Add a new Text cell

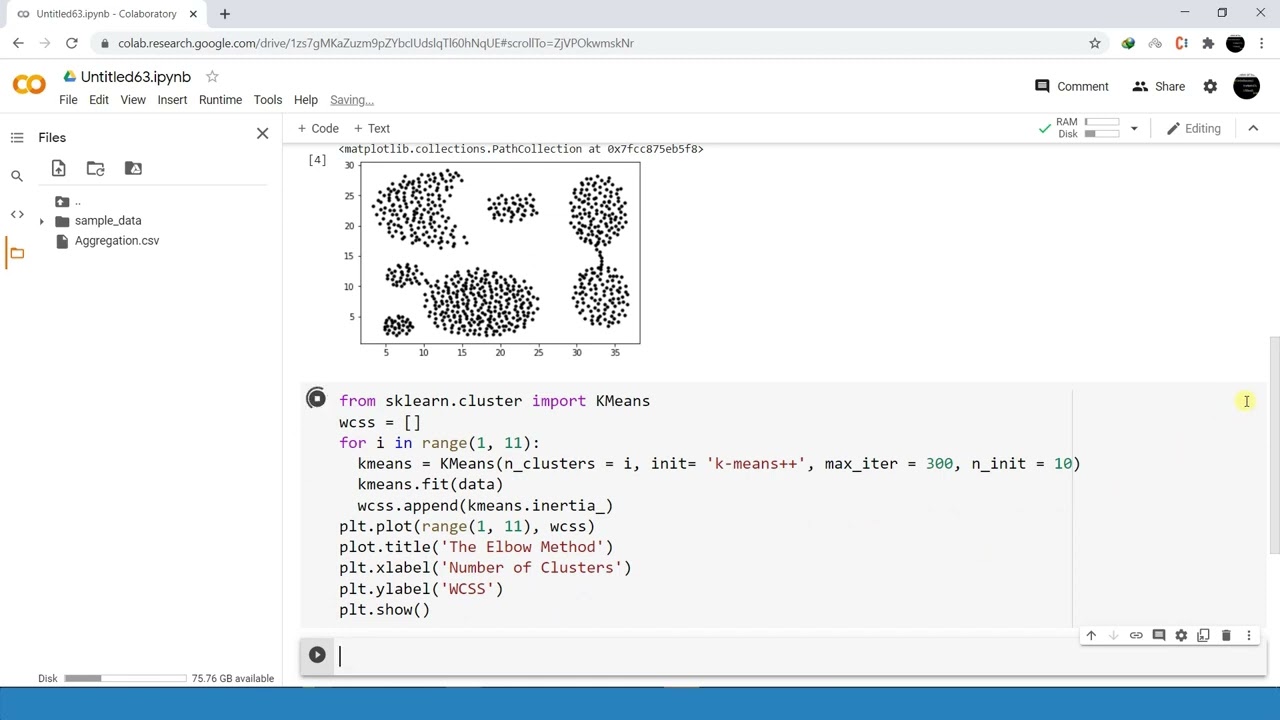tap(371, 128)
